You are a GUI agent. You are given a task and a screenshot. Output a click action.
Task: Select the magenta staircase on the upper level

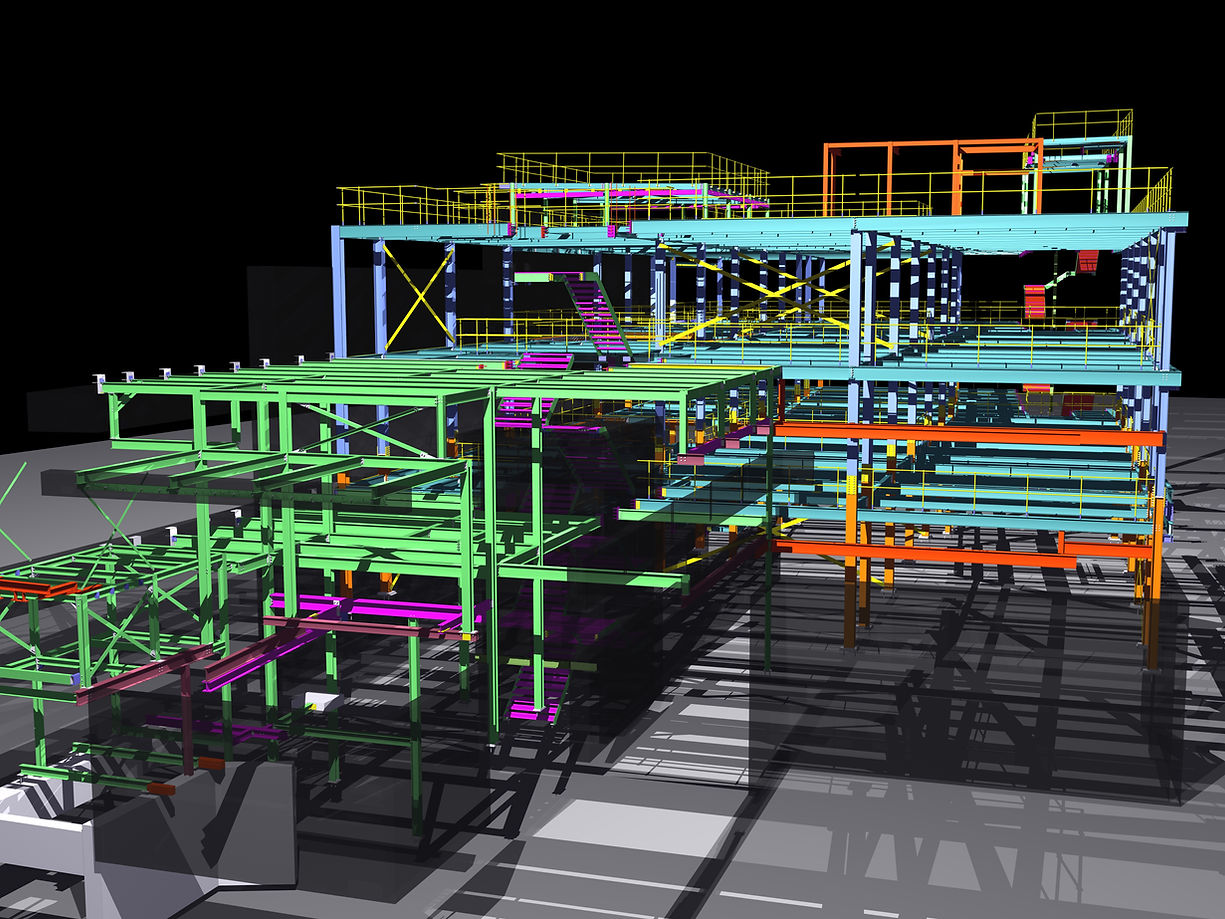coord(596,314)
